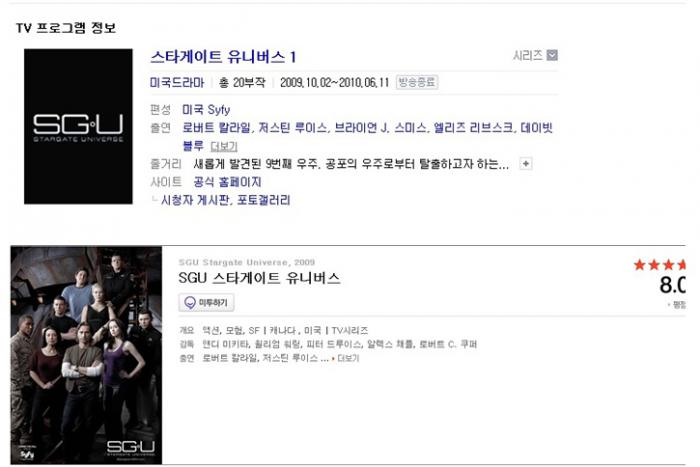Open the 스타게이트 유니버스 1 title link

pyautogui.click(x=223, y=57)
